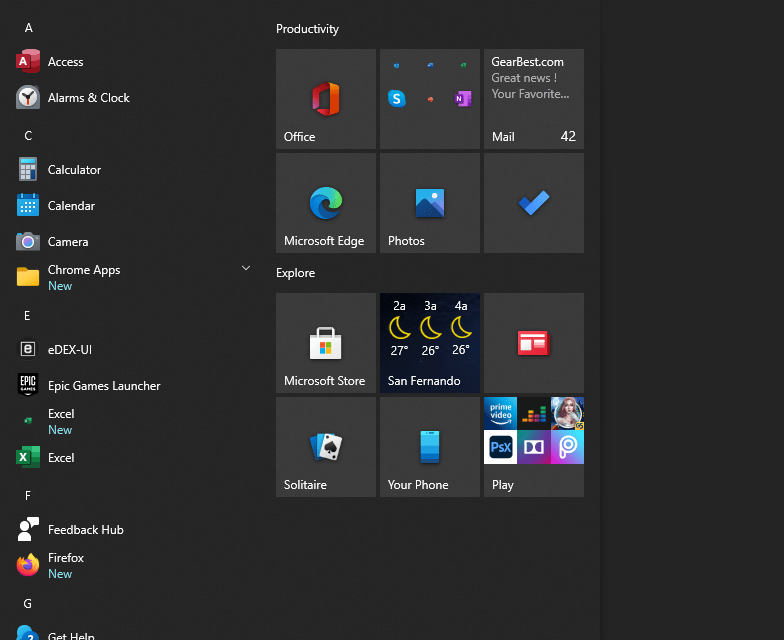Click the Explore group heading
Viewport: 784px width, 640px height.
click(296, 273)
